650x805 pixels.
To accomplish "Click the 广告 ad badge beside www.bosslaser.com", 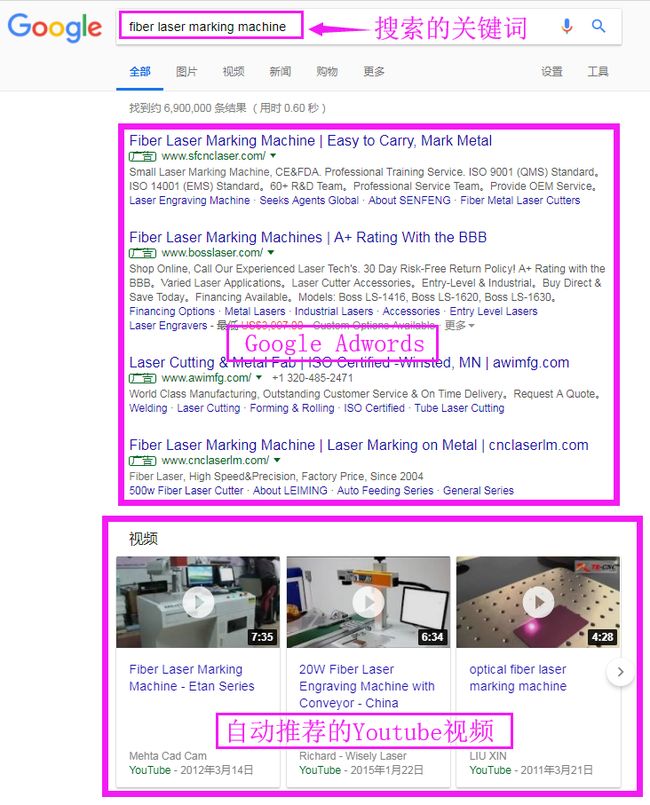I will 142,253.
